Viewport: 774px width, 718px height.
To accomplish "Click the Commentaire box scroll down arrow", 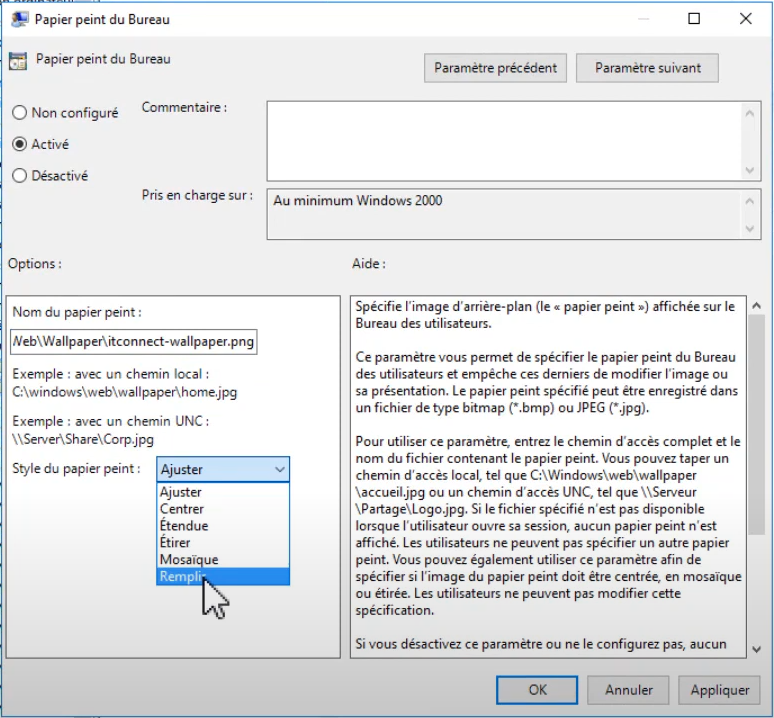I will click(750, 170).
